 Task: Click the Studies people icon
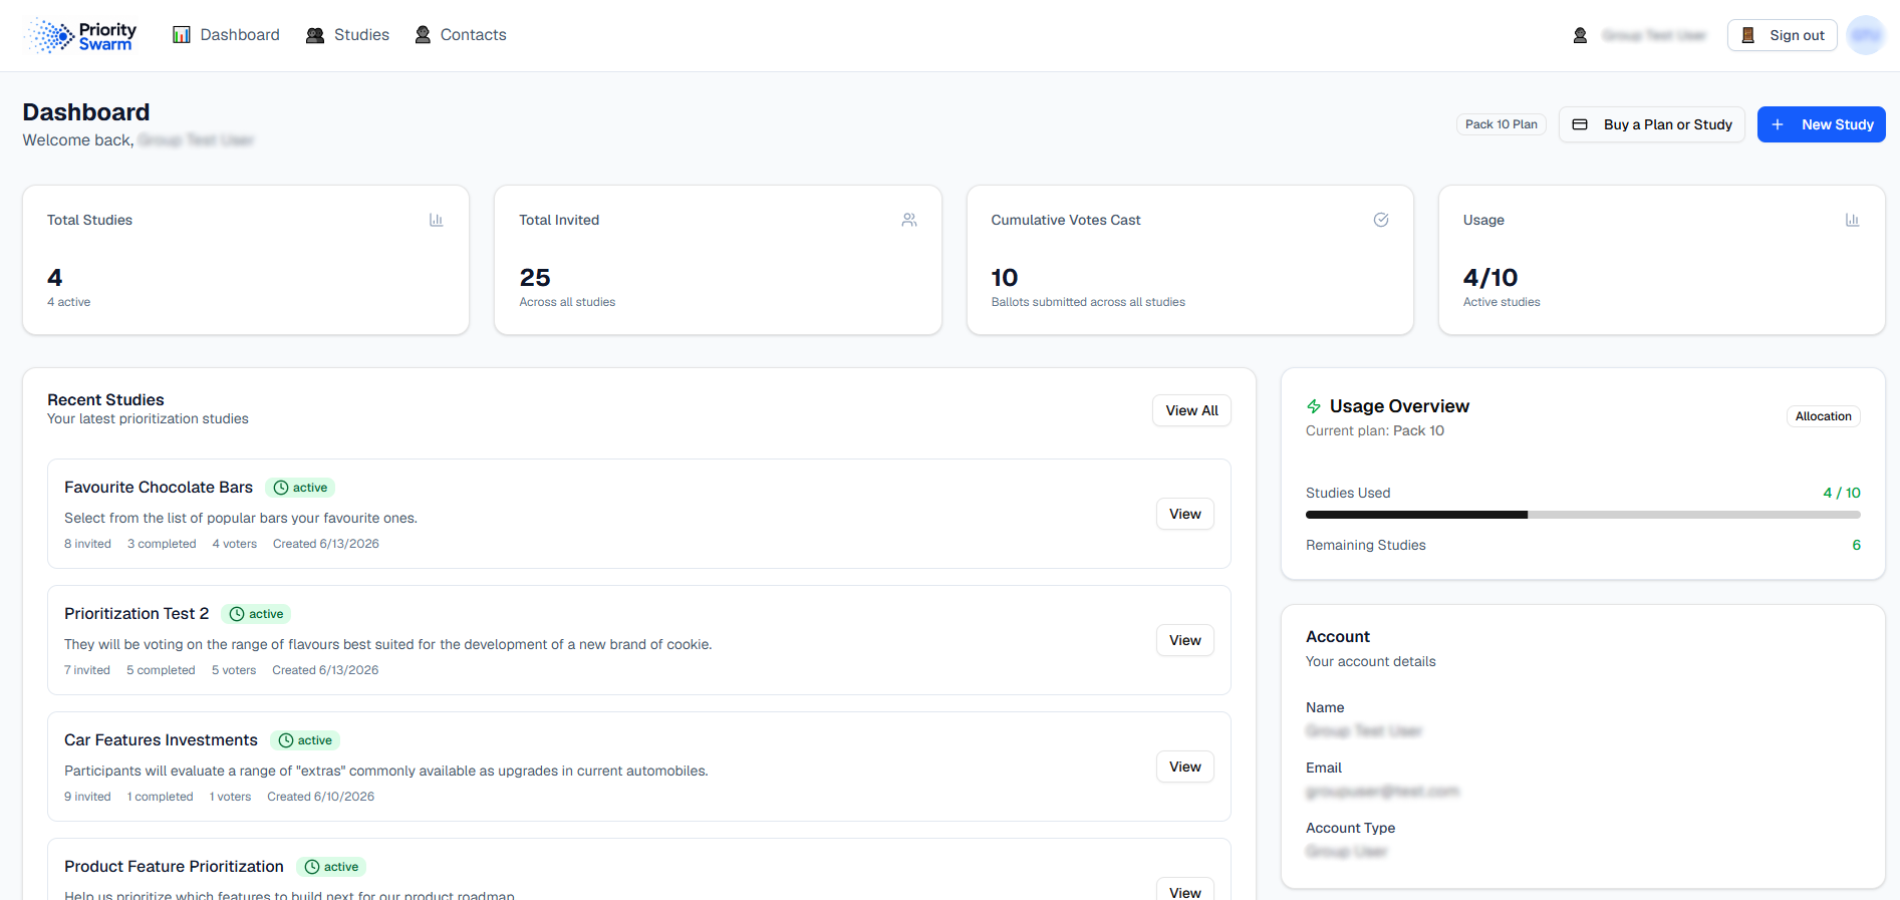[315, 35]
